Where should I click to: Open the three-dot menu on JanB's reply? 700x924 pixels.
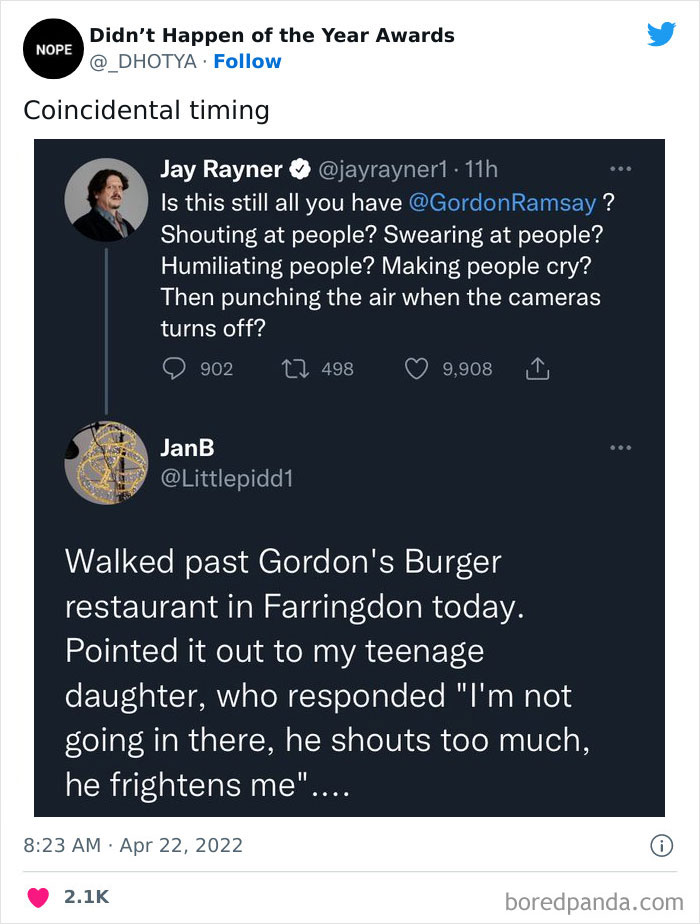(x=620, y=447)
